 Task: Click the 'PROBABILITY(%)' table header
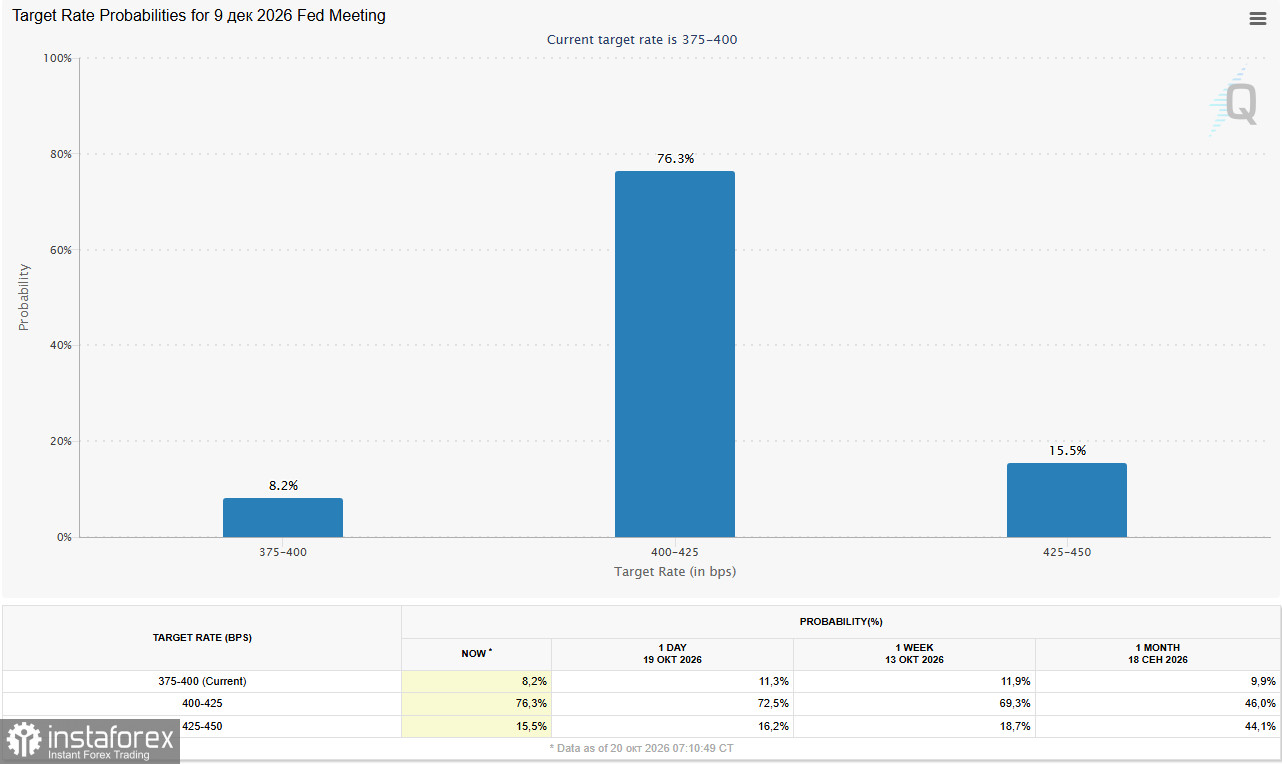pyautogui.click(x=841, y=622)
